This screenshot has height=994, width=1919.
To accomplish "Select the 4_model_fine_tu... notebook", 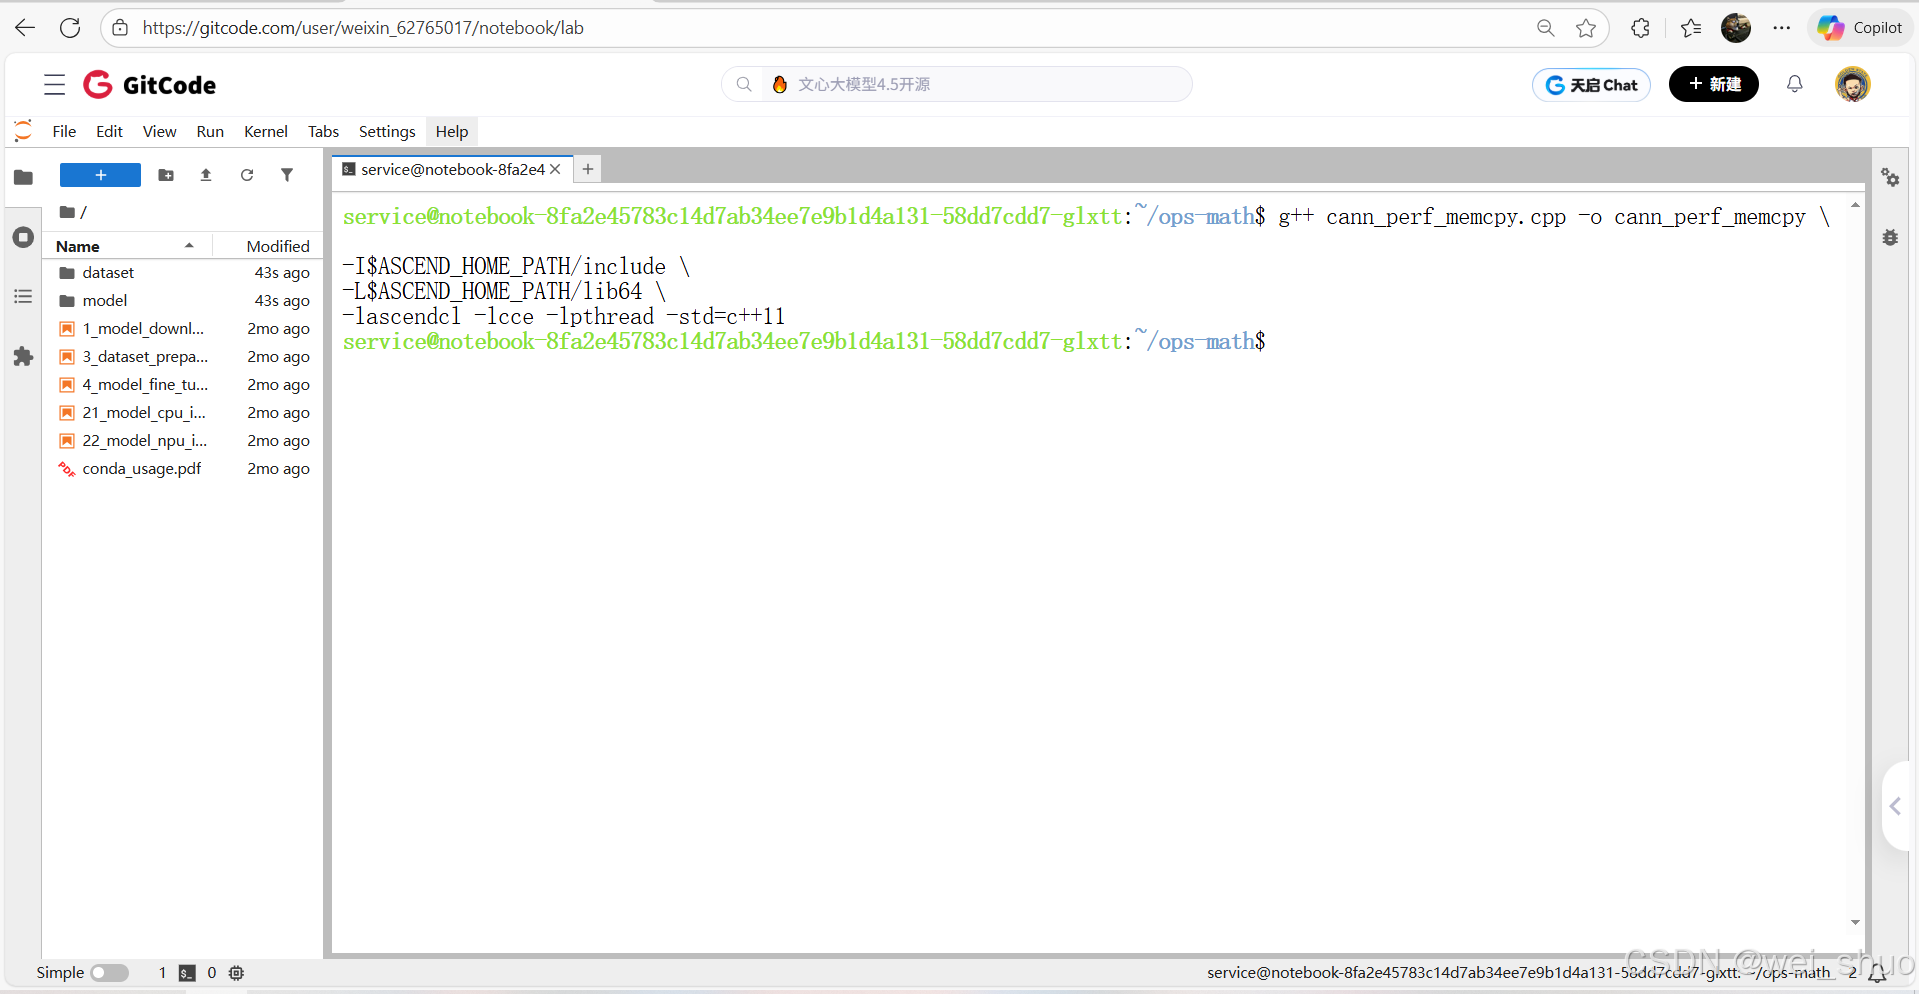I will (x=184, y=385).
